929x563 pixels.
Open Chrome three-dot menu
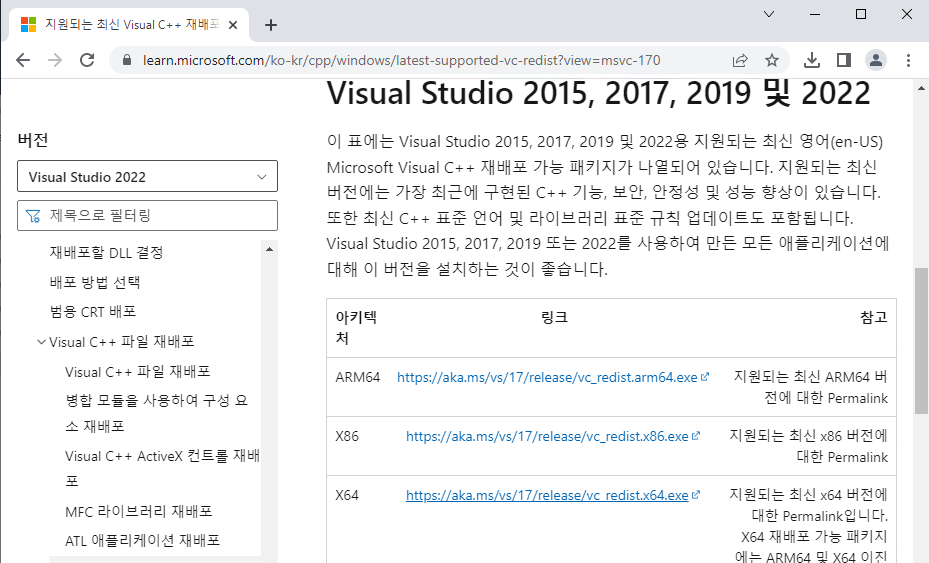tap(908, 60)
